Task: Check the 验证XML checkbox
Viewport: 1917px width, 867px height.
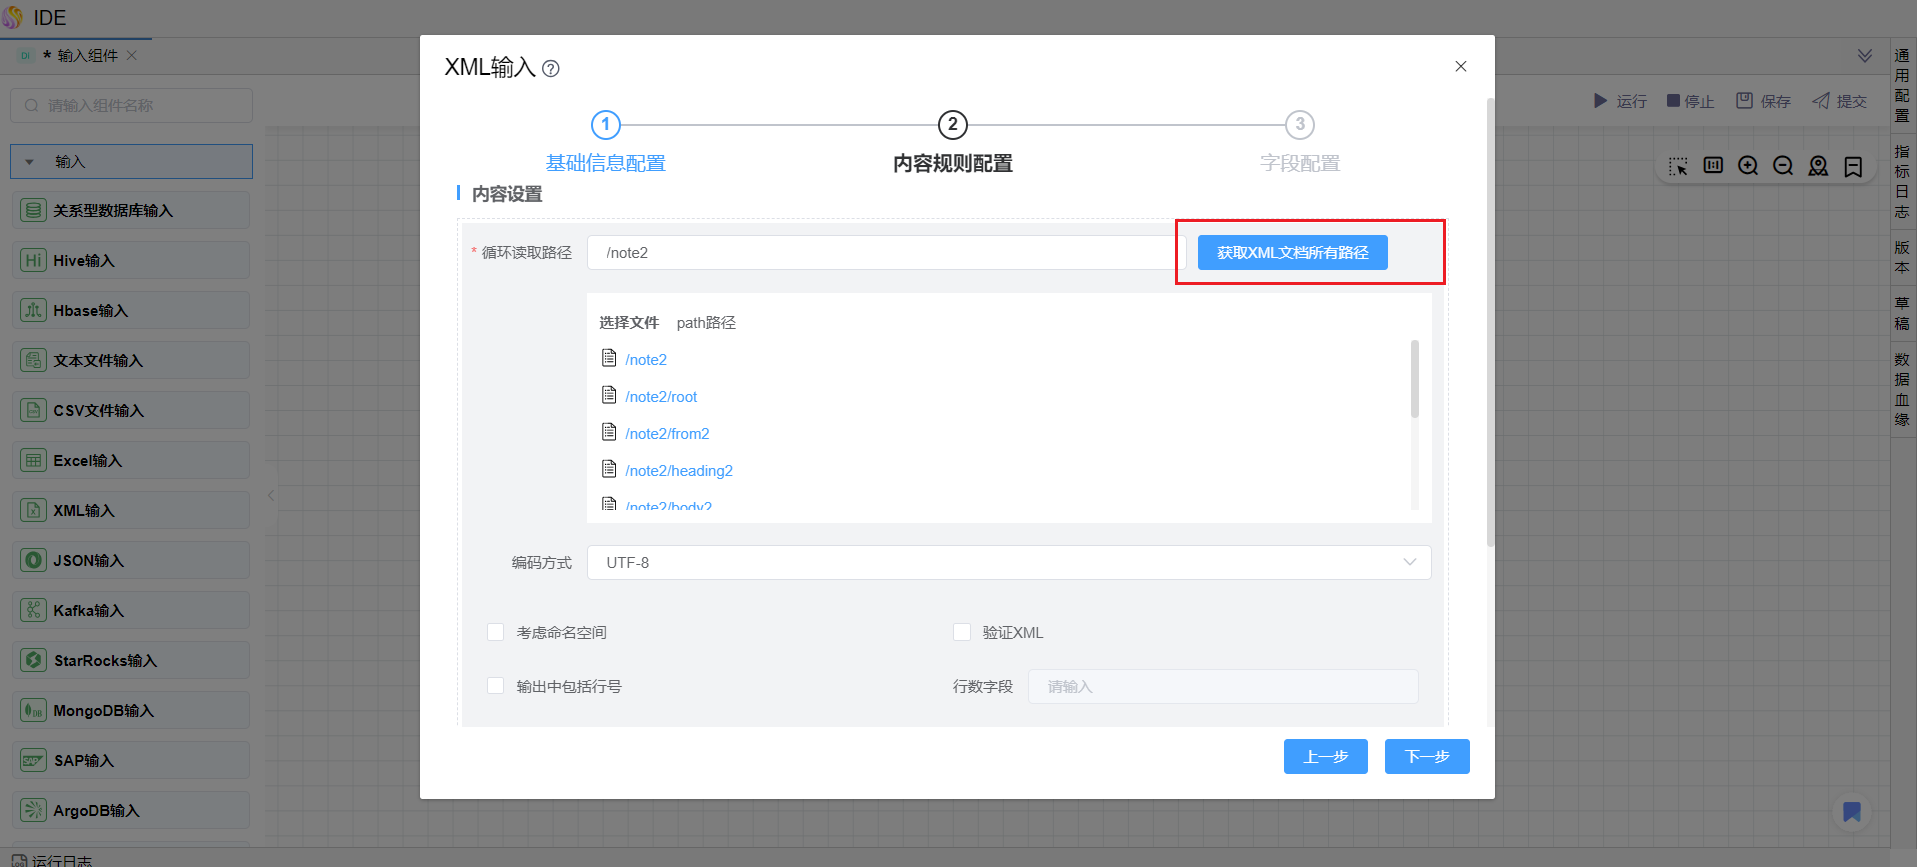Action: 962,632
